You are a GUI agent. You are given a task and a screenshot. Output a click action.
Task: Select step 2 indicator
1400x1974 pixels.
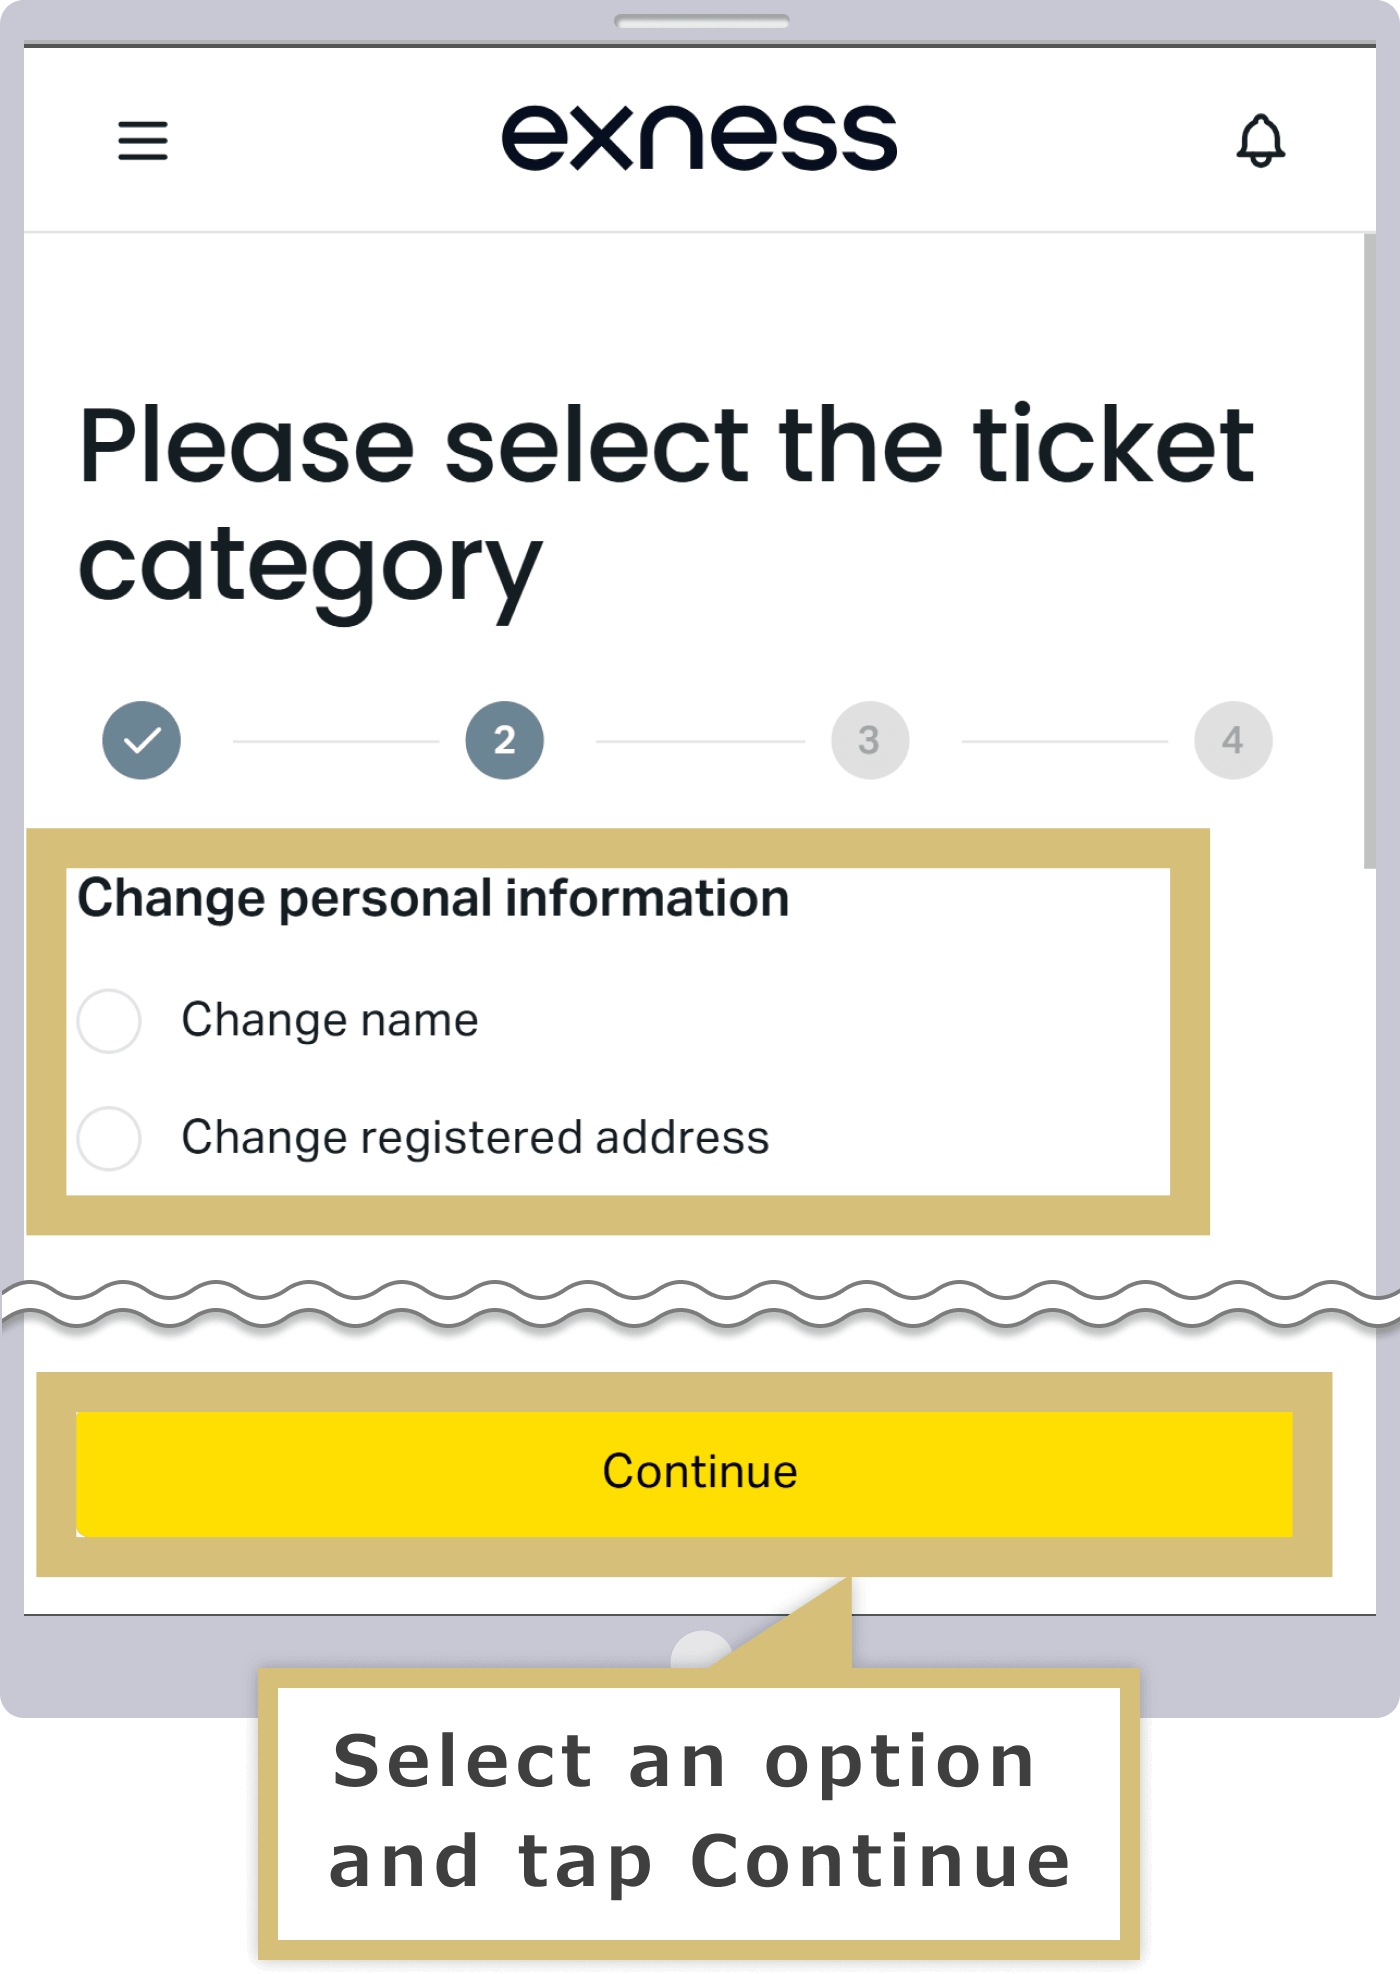pyautogui.click(x=504, y=740)
